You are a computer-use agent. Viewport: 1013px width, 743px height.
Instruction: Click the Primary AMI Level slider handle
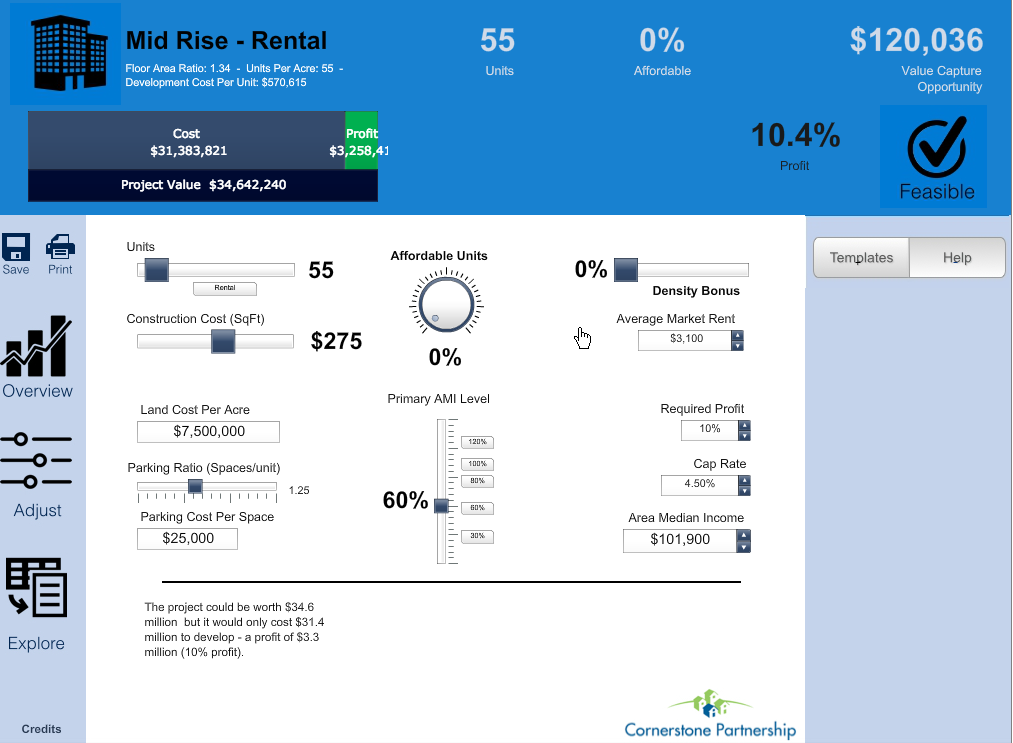[x=441, y=506]
